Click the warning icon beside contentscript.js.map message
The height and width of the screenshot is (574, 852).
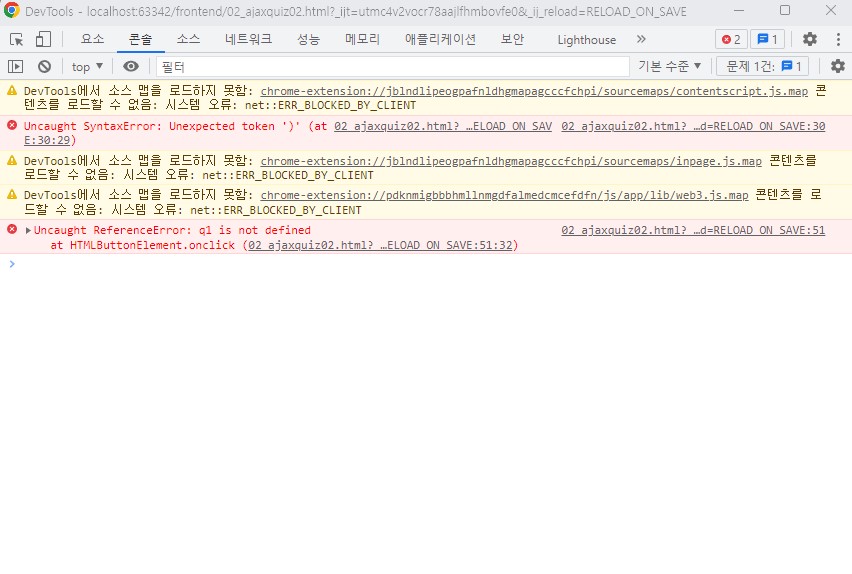(12, 91)
